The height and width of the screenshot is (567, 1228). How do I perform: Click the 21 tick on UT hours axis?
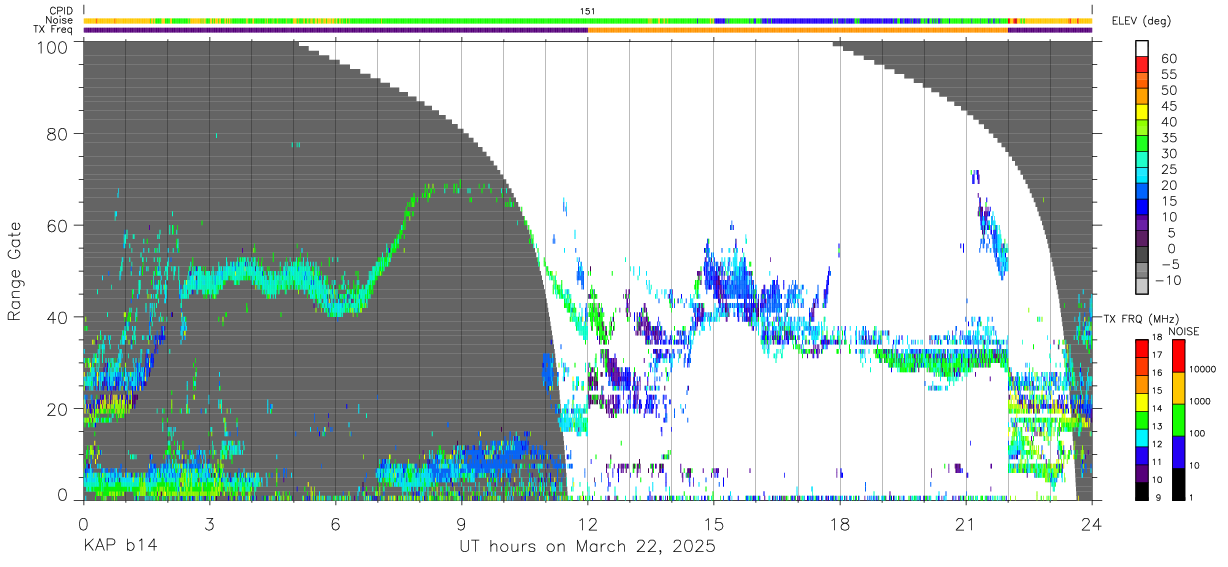(x=965, y=523)
